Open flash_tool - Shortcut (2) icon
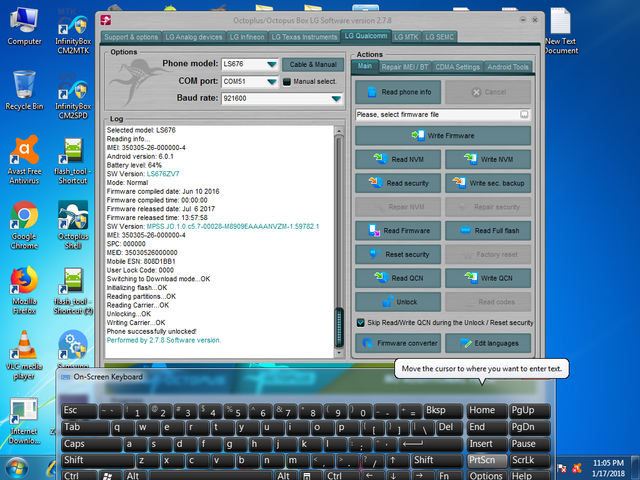The width and height of the screenshot is (640, 480). [x=73, y=291]
